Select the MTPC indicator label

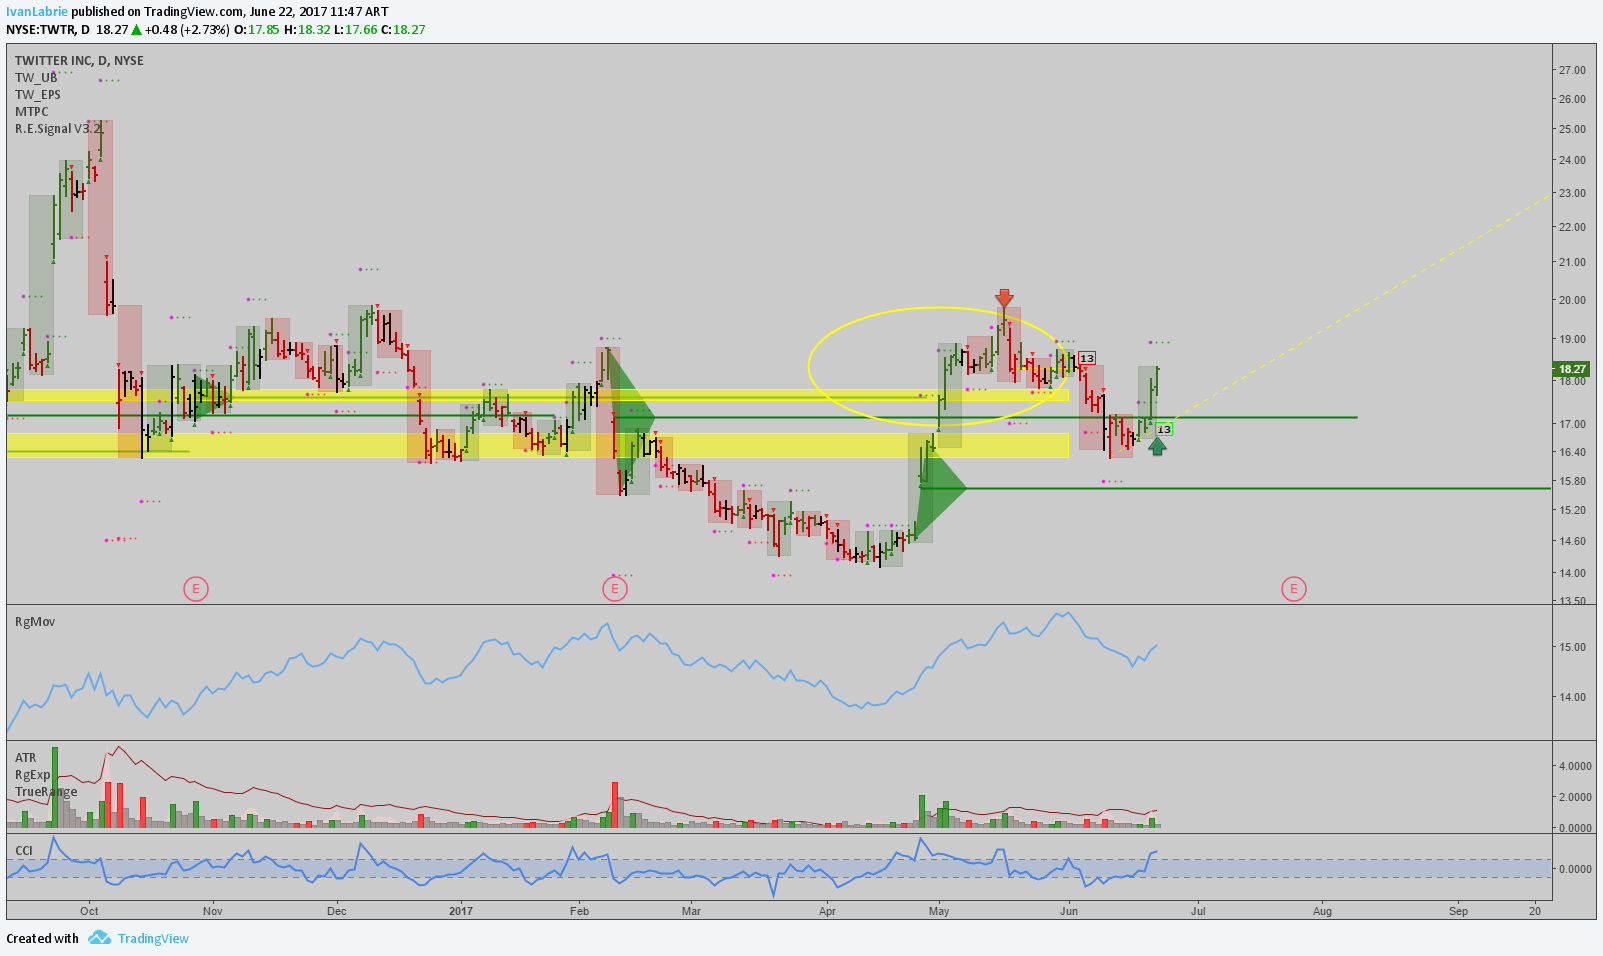pyautogui.click(x=31, y=112)
